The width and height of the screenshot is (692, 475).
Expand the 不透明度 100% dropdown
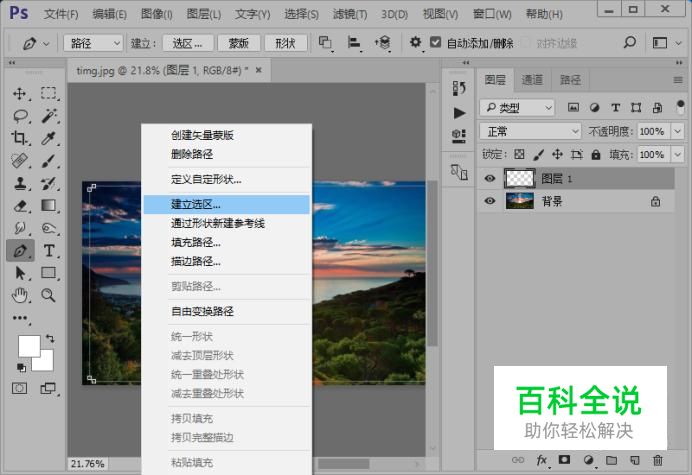coord(675,131)
